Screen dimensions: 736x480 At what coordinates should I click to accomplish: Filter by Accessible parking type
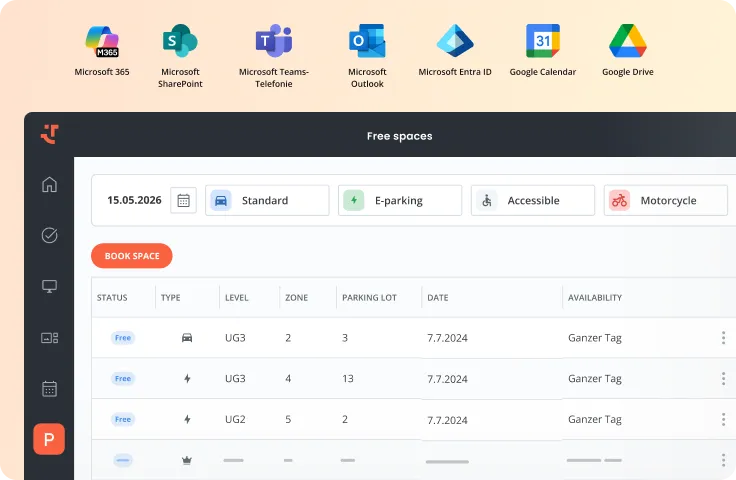coord(533,200)
